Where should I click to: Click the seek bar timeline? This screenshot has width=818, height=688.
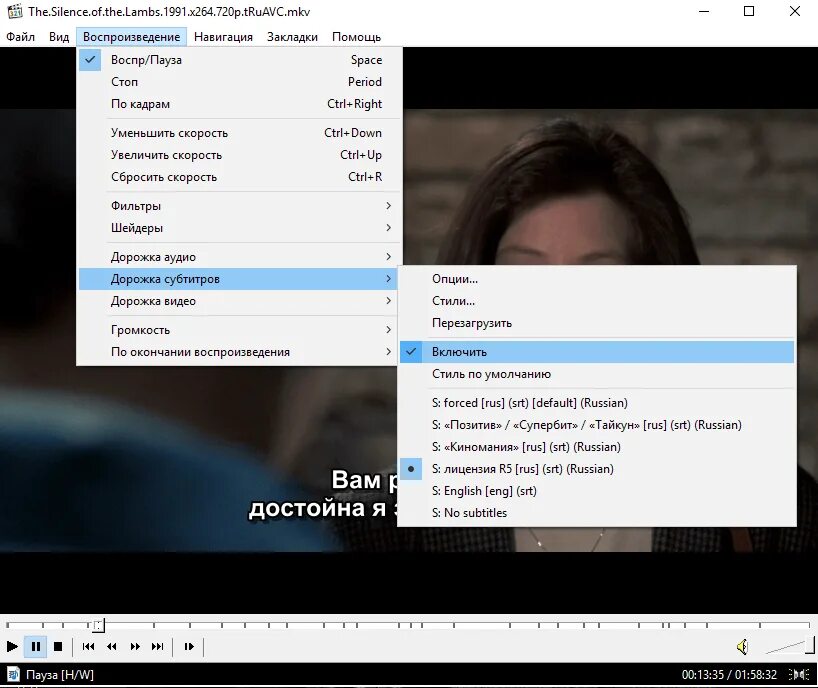(408, 624)
